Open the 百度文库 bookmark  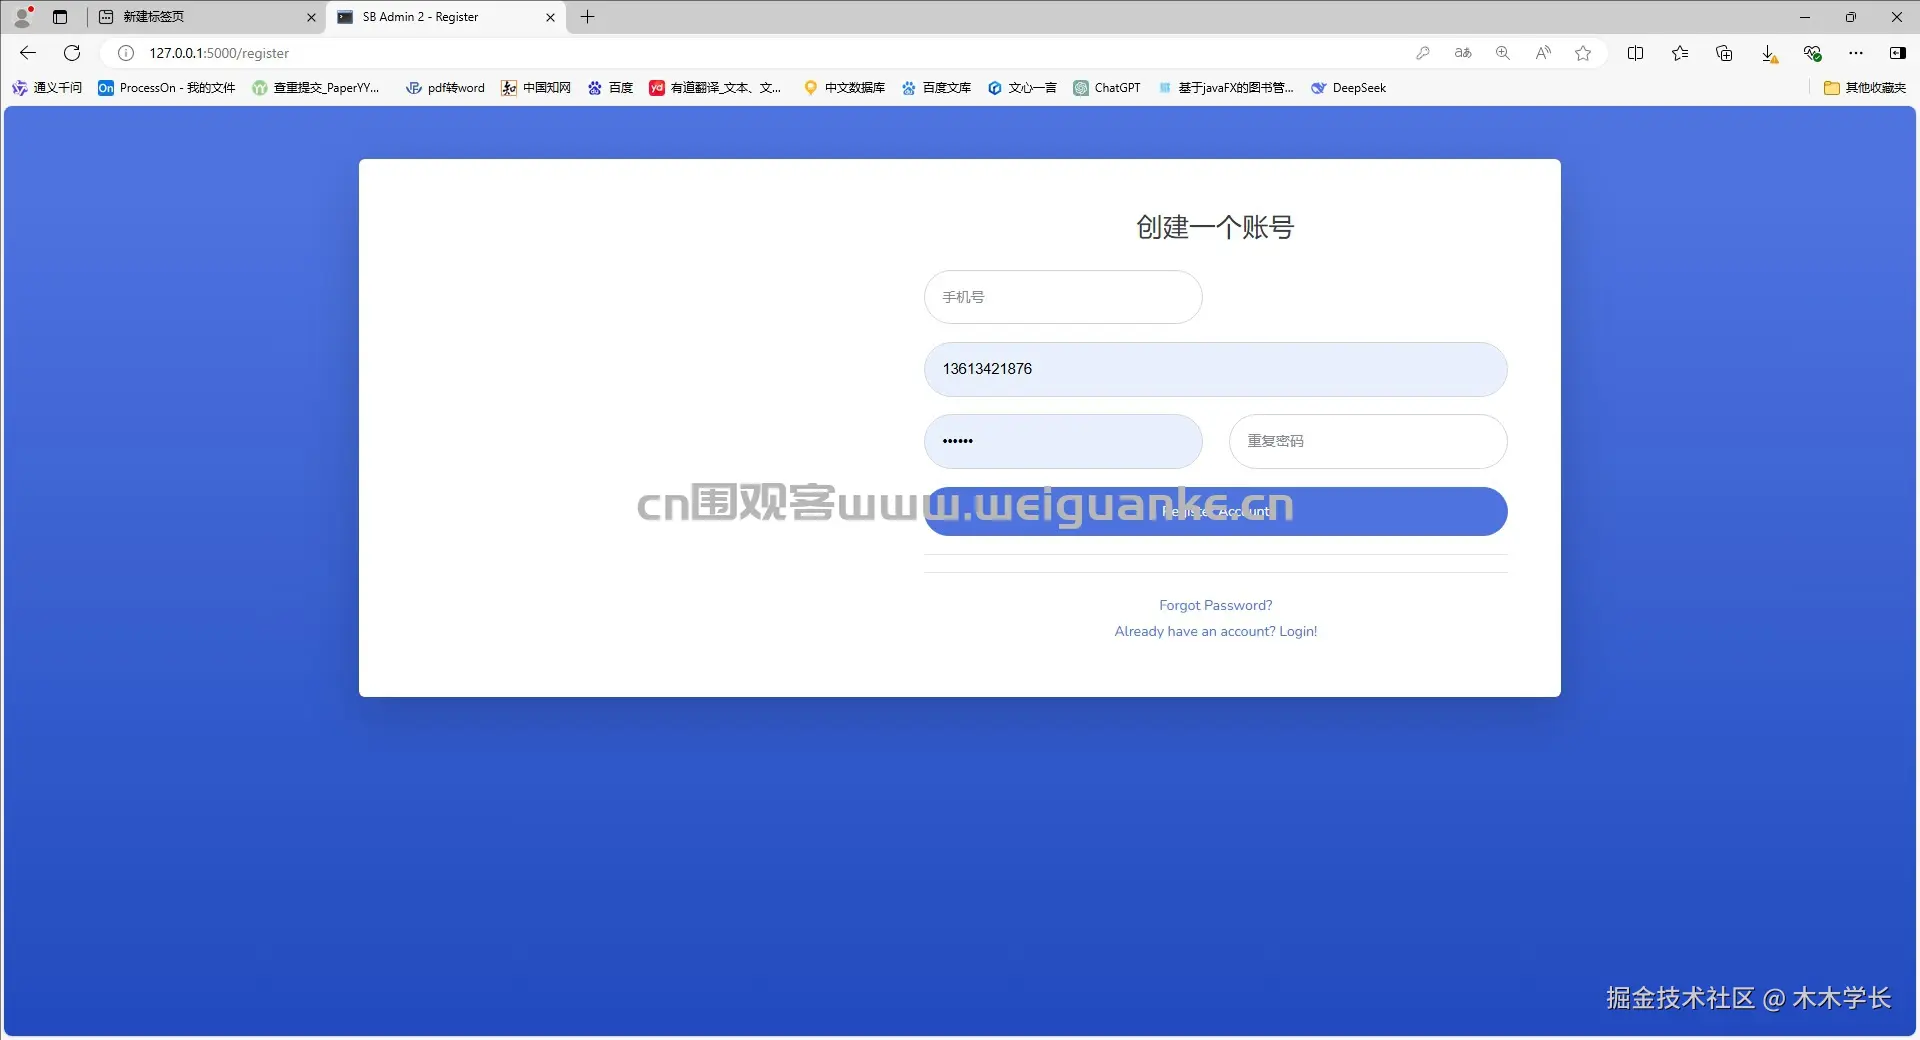937,88
